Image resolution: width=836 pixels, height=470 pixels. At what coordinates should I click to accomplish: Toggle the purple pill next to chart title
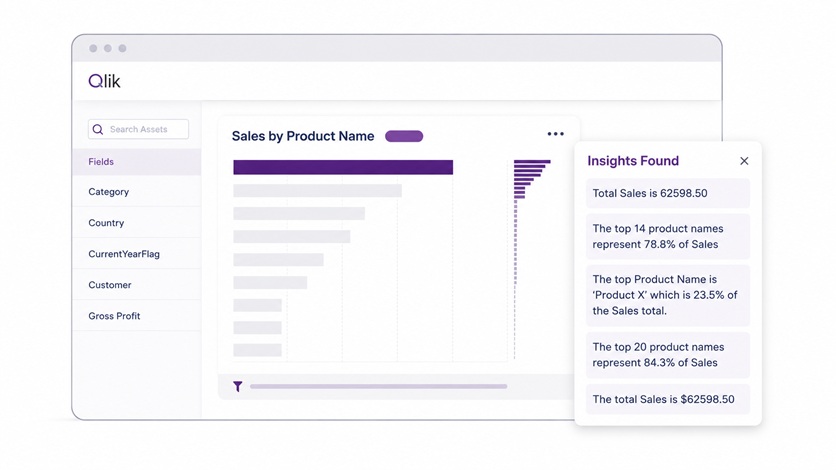coord(404,136)
